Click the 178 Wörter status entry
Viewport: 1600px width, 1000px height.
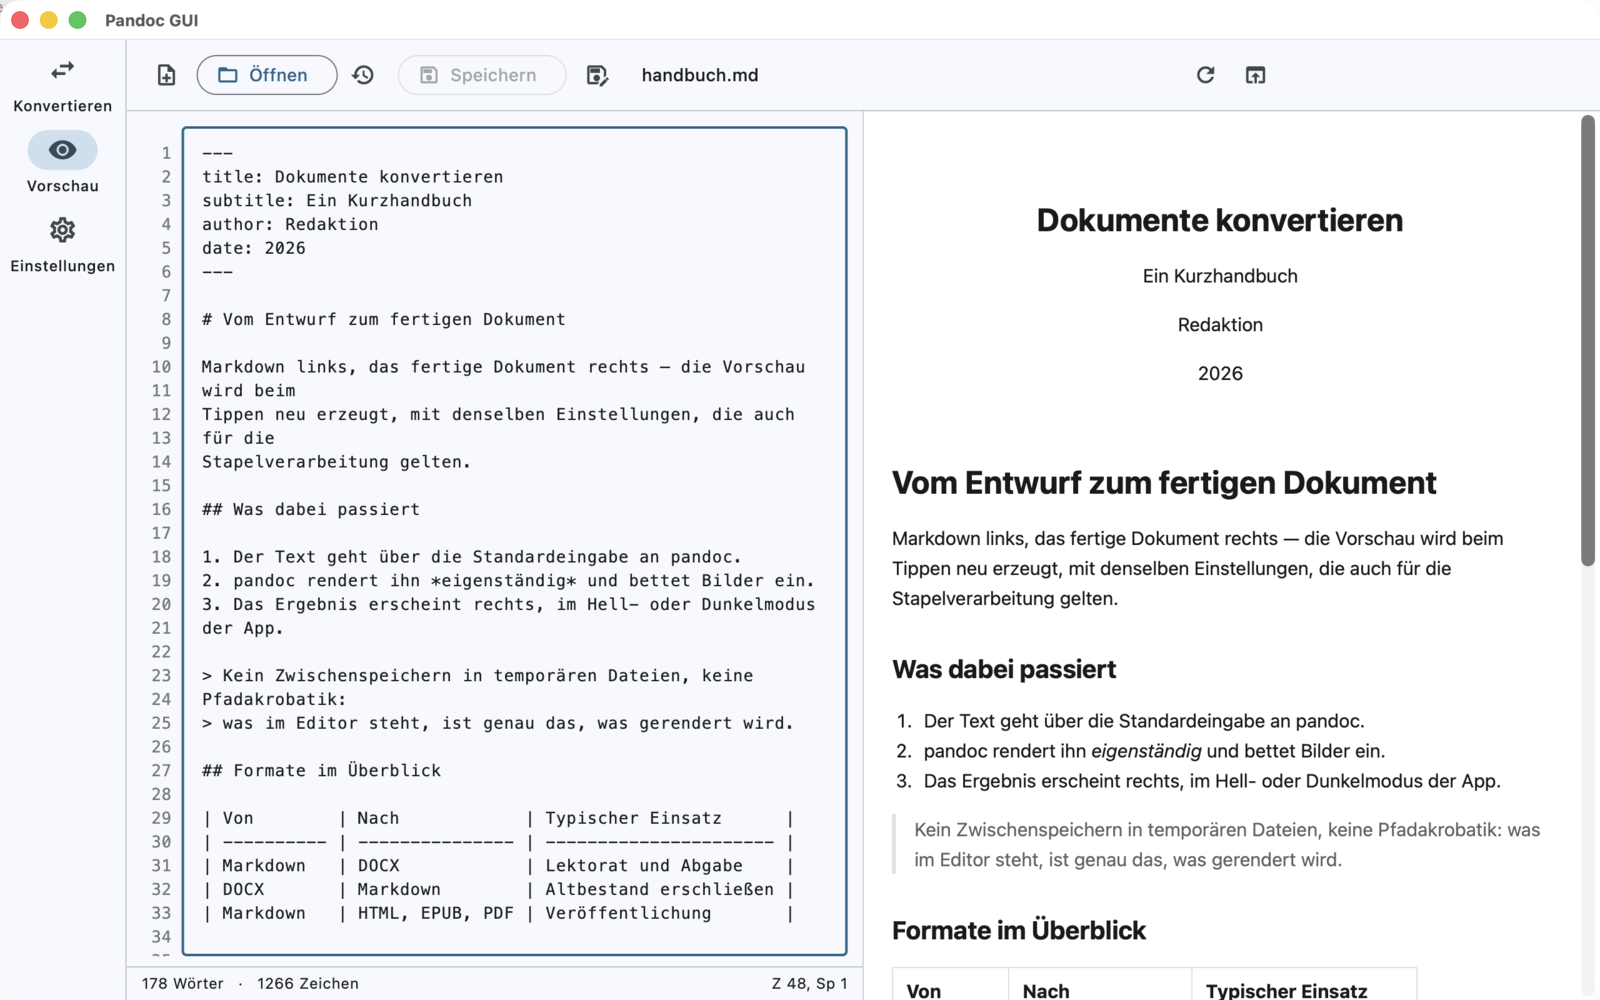coord(183,984)
